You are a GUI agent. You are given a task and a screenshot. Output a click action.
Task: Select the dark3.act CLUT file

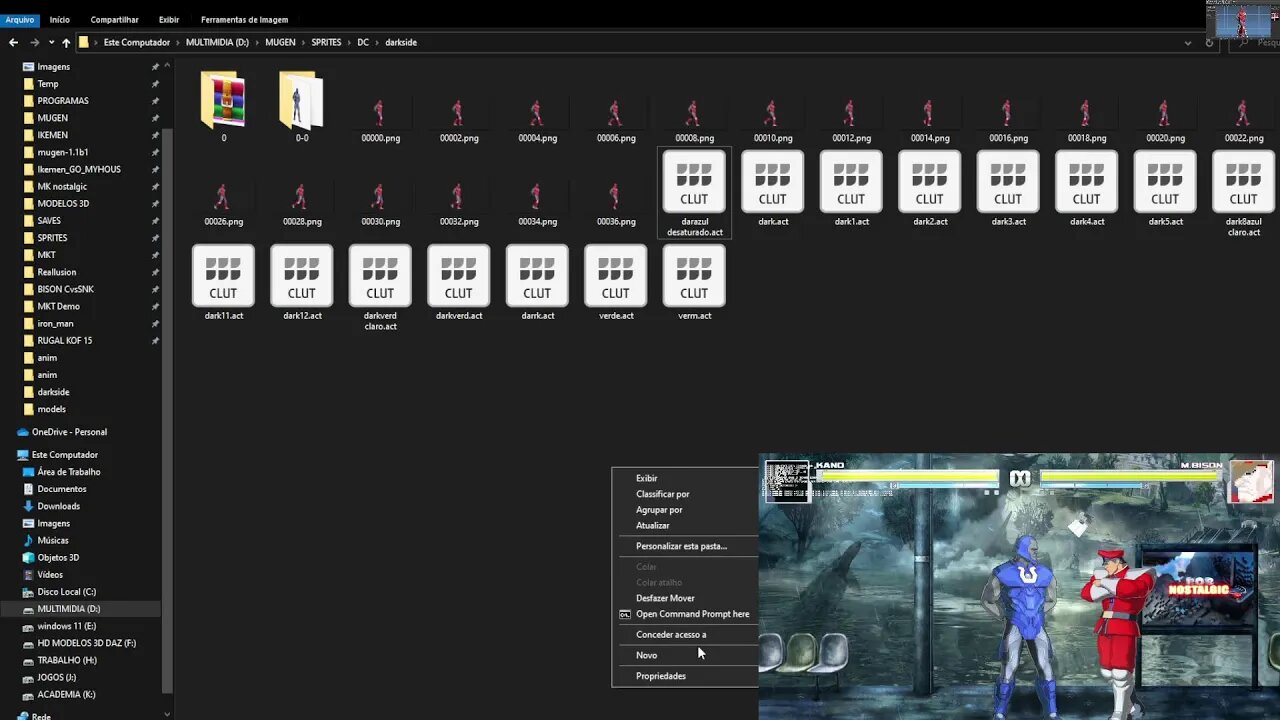(1008, 188)
